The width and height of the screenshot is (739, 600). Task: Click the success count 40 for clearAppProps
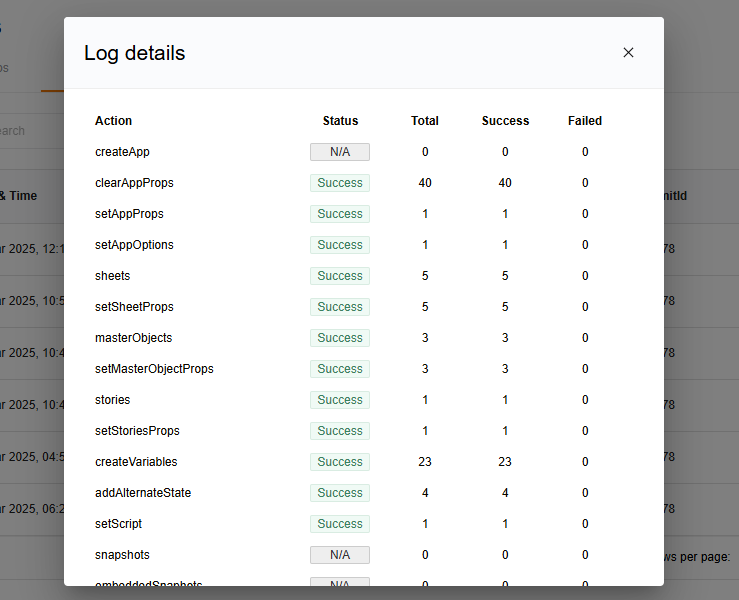pos(505,183)
